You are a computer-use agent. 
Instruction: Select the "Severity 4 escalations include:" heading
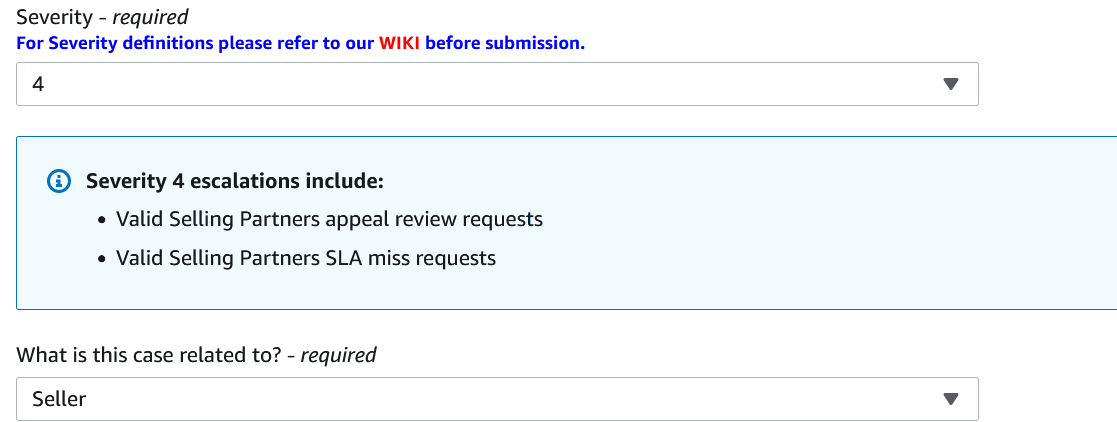click(x=235, y=181)
